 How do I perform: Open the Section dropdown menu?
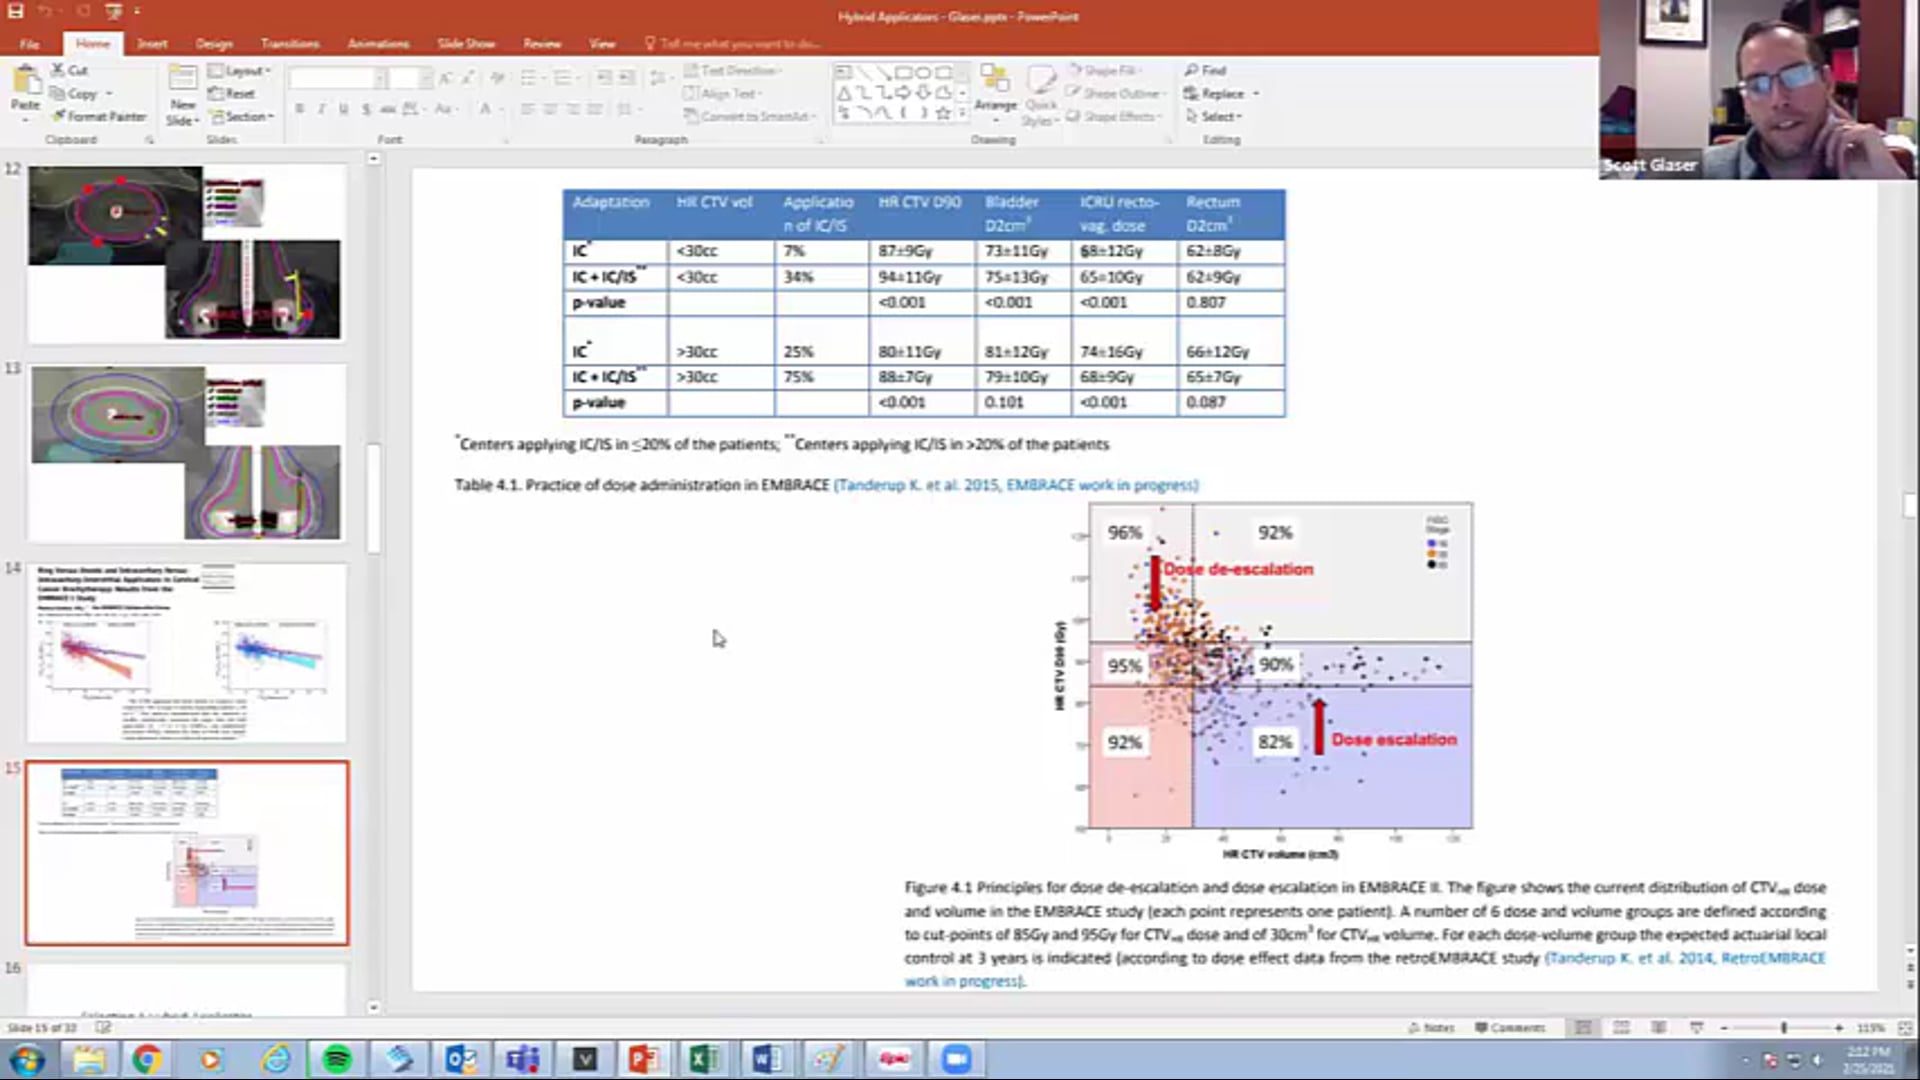tap(245, 116)
